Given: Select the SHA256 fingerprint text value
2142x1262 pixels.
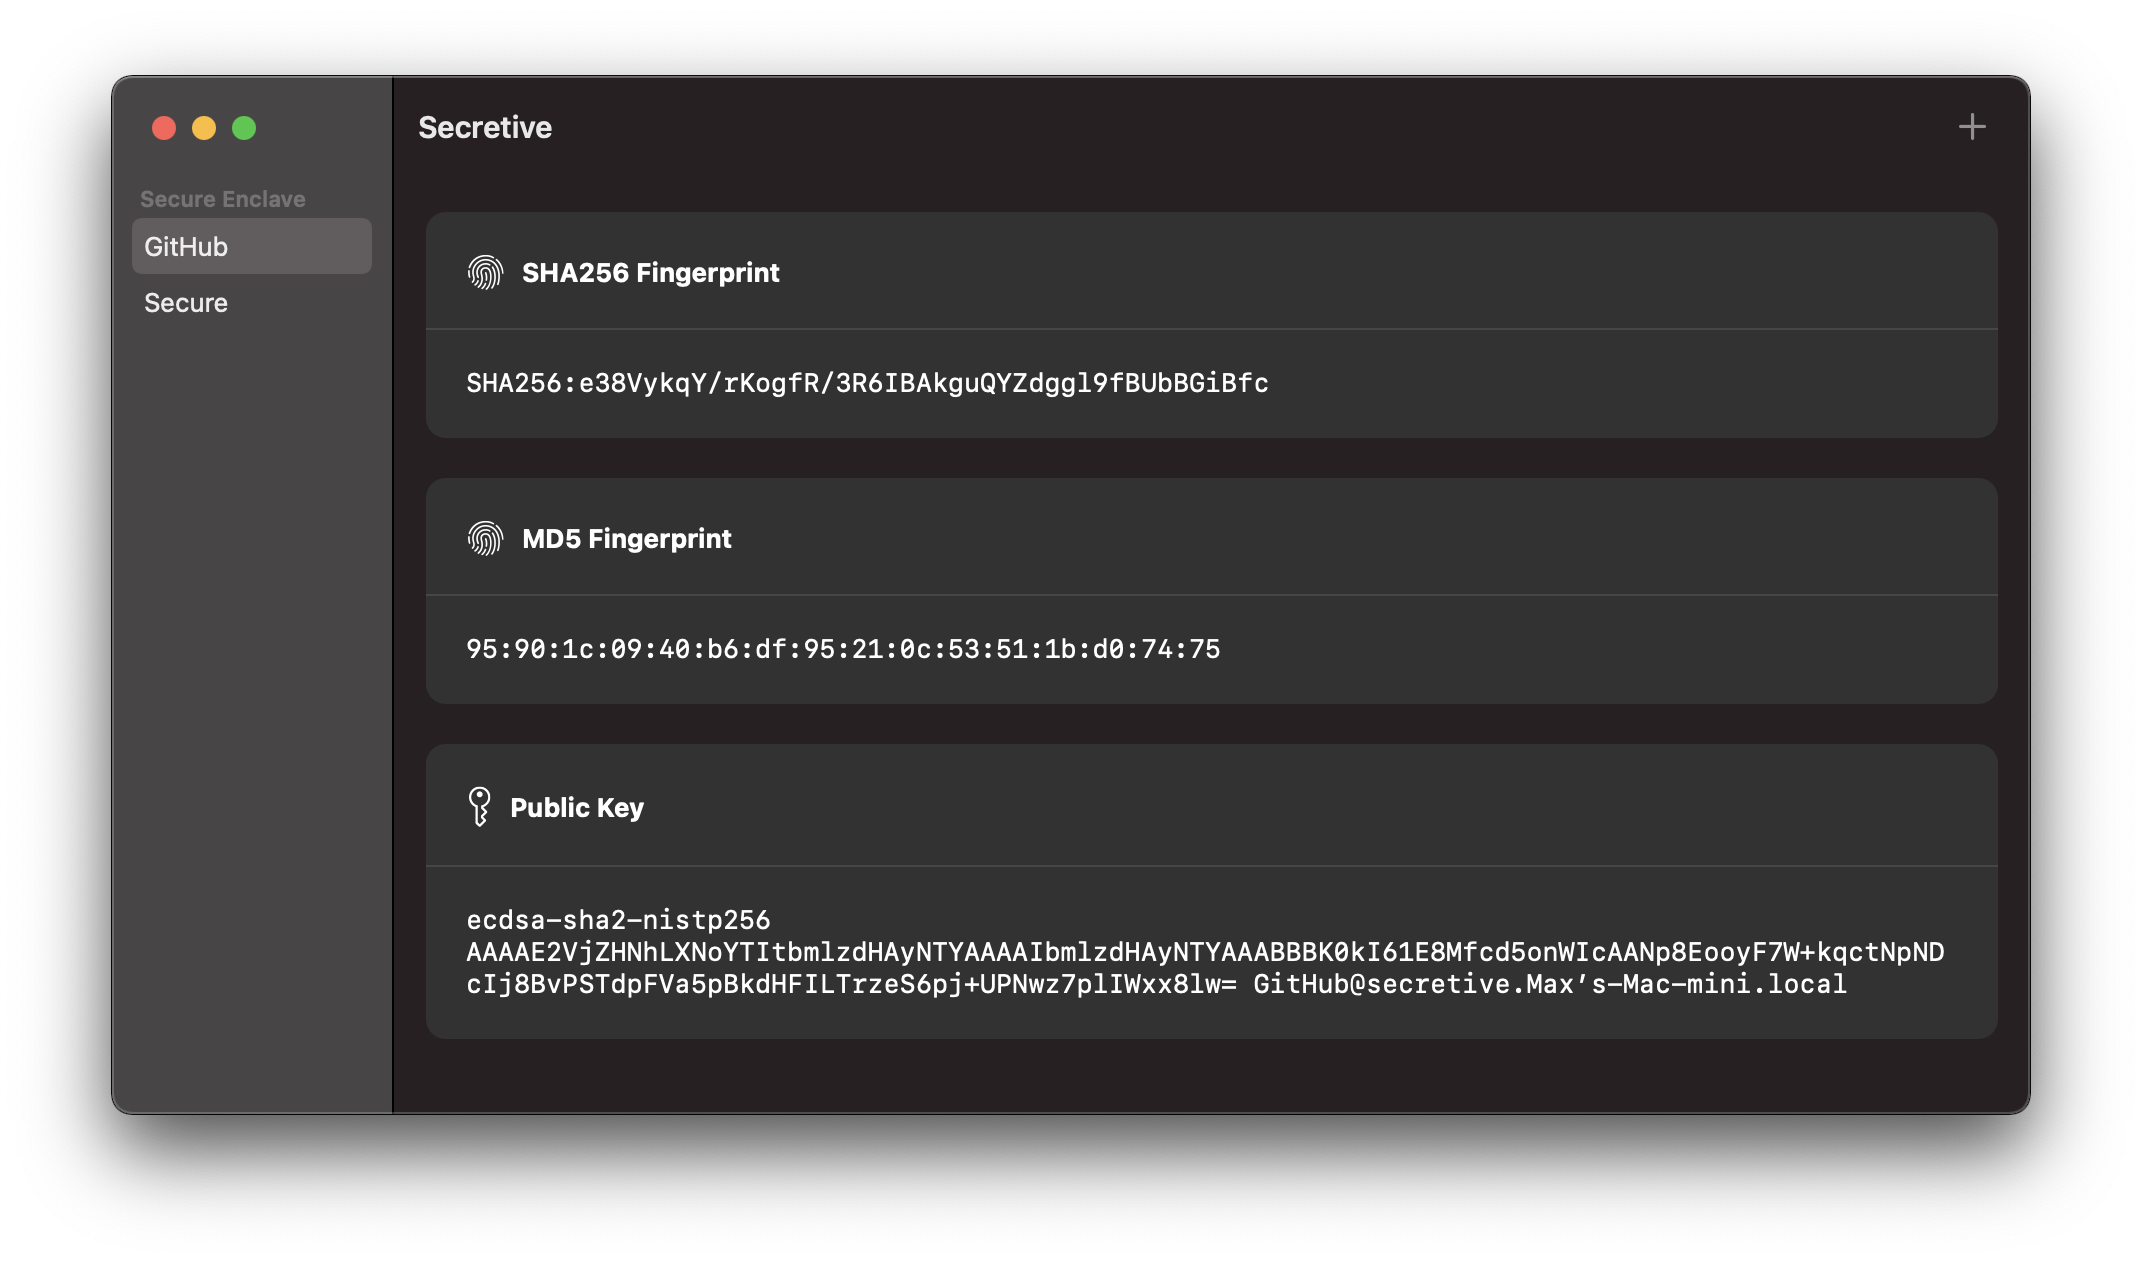Looking at the screenshot, I should (866, 382).
